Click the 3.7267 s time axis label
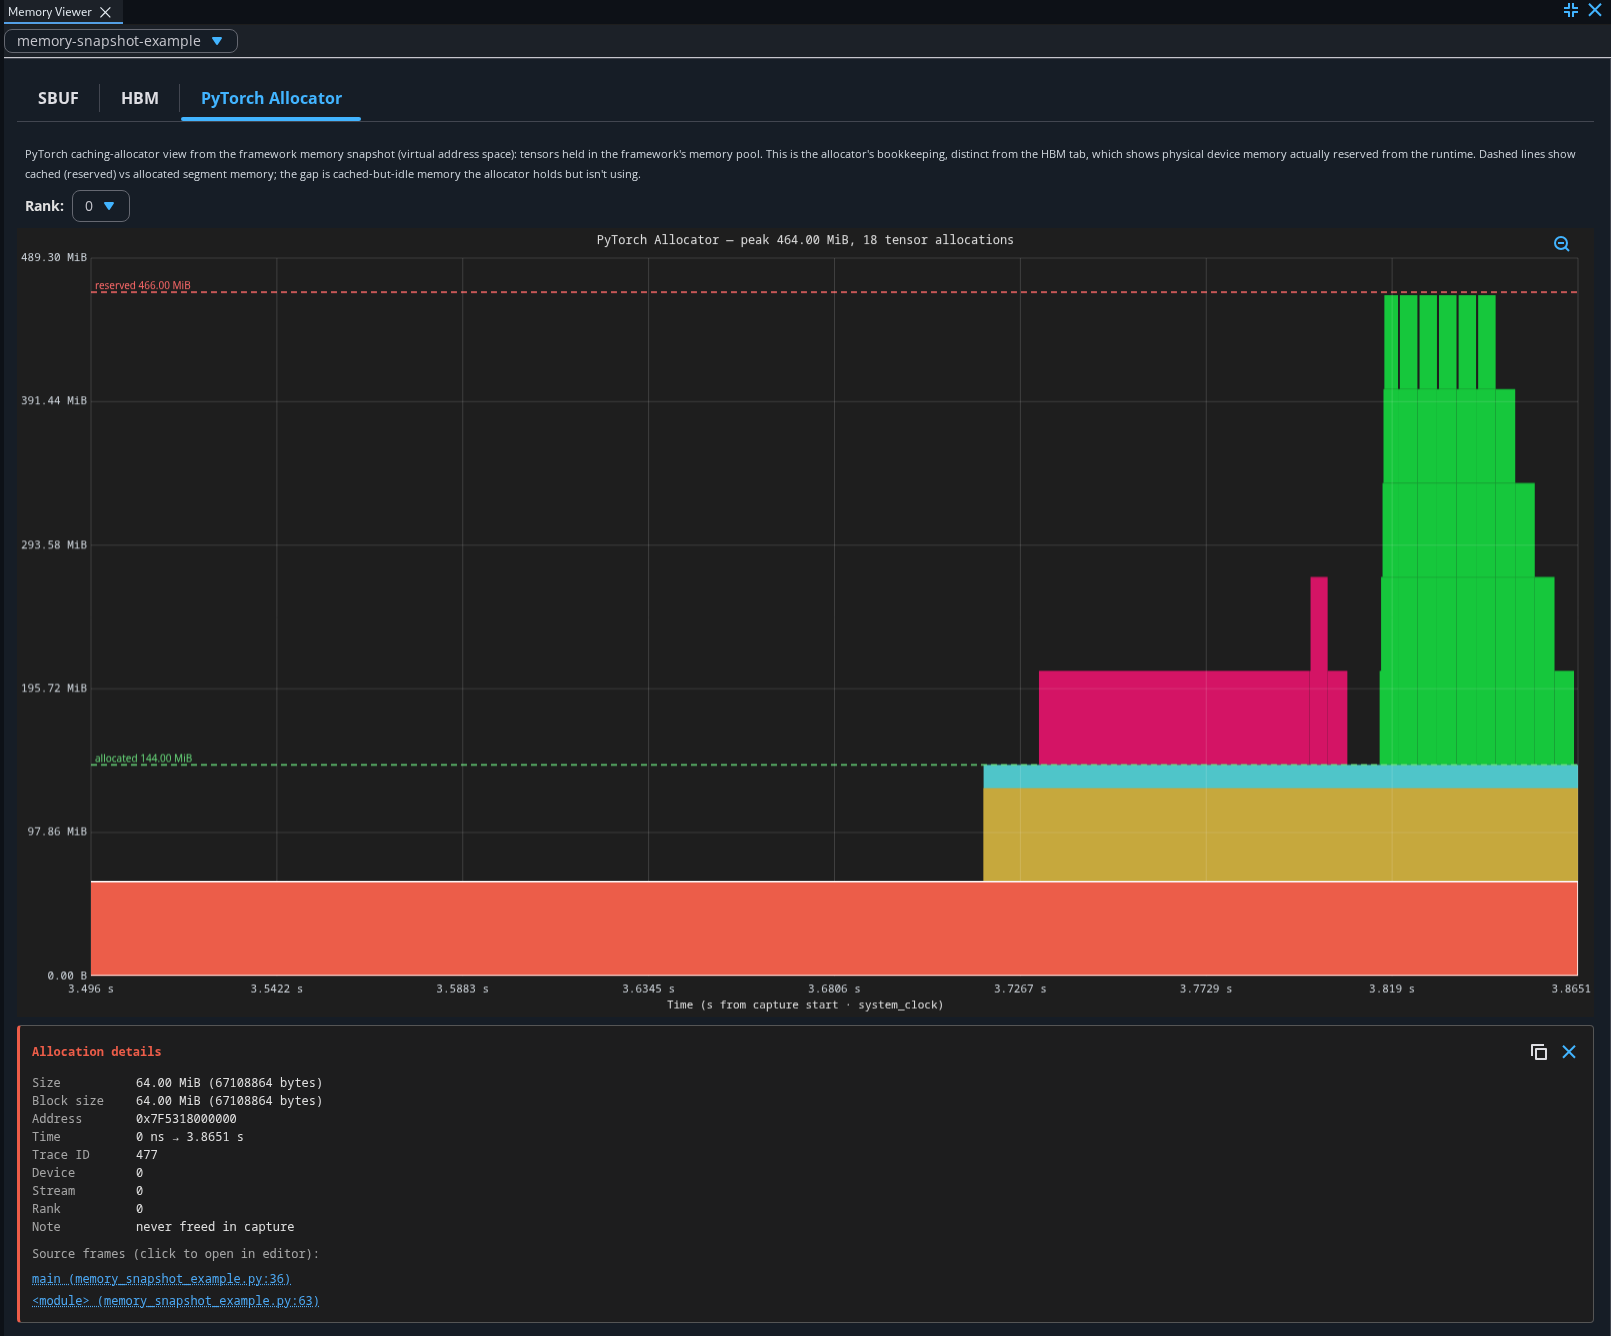 tap(1020, 989)
